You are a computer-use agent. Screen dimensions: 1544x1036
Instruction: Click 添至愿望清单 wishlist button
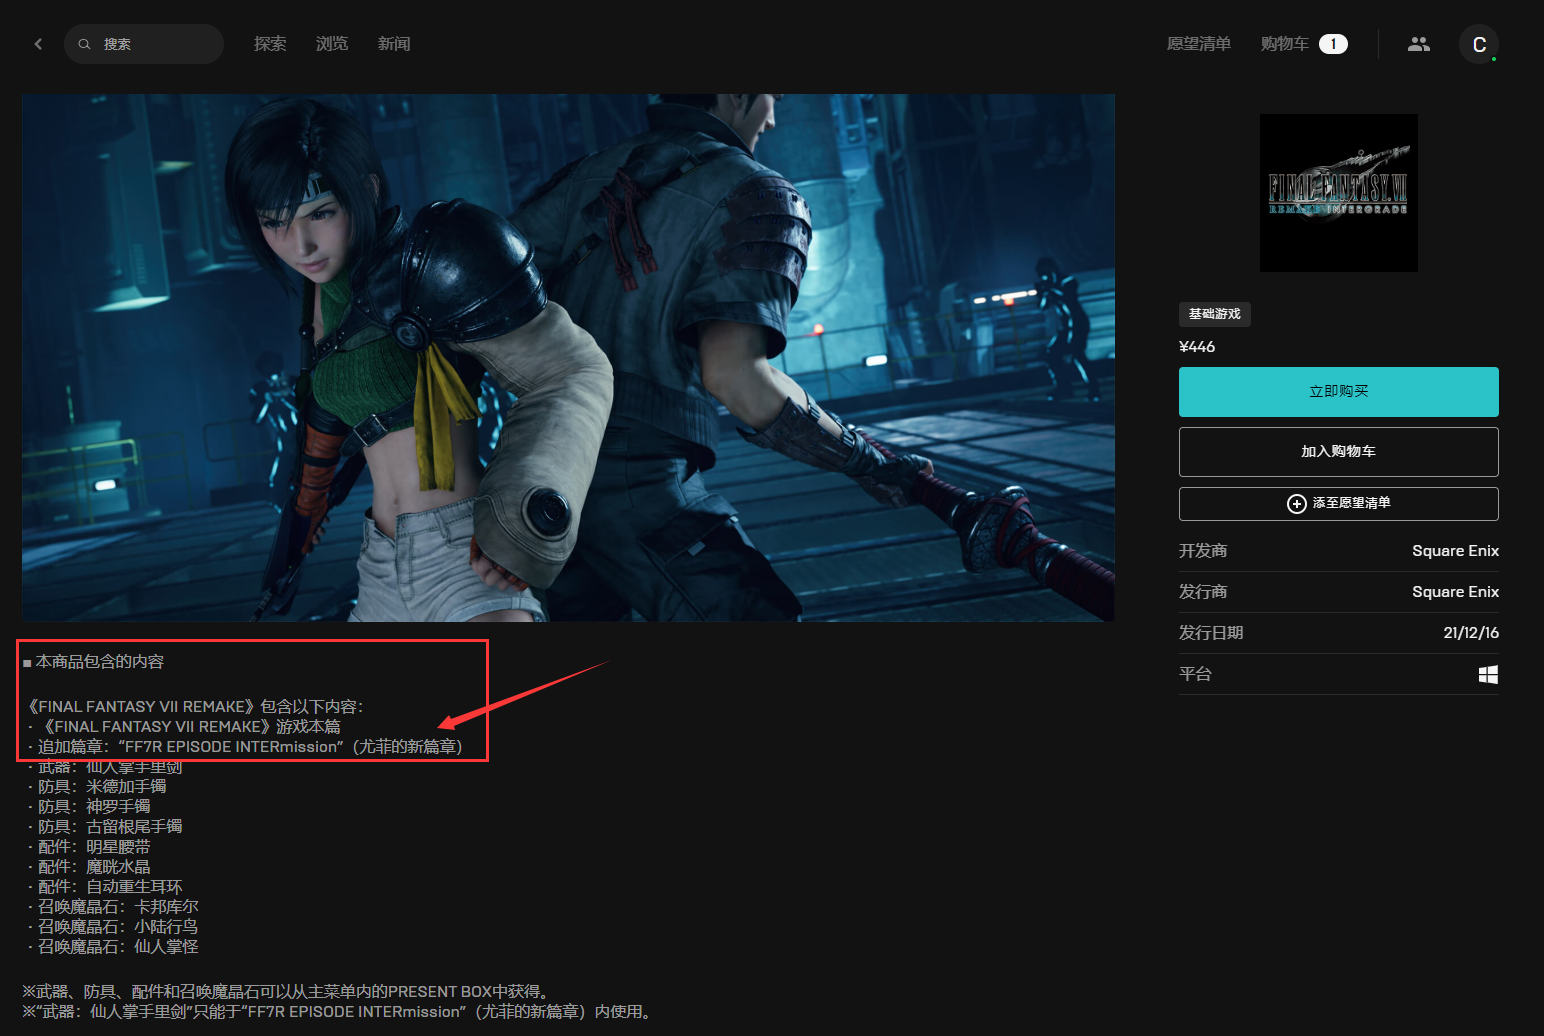[x=1339, y=504]
